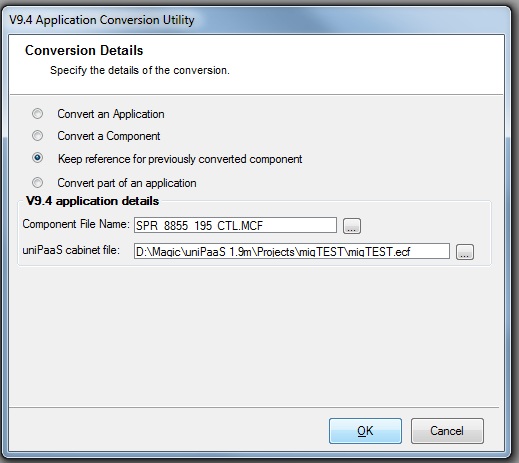Click the V9.4 Application Conversion Utility title bar
The image size is (519, 463).
[x=102, y=20]
